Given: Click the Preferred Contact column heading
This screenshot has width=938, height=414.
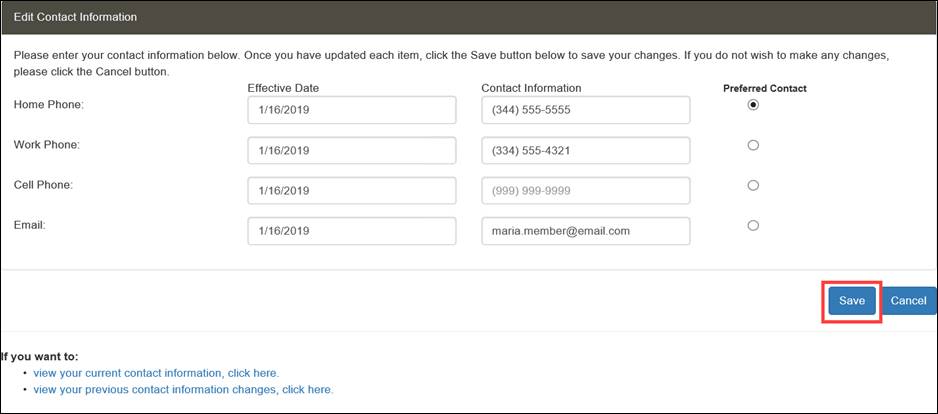Looking at the screenshot, I should tap(765, 89).
